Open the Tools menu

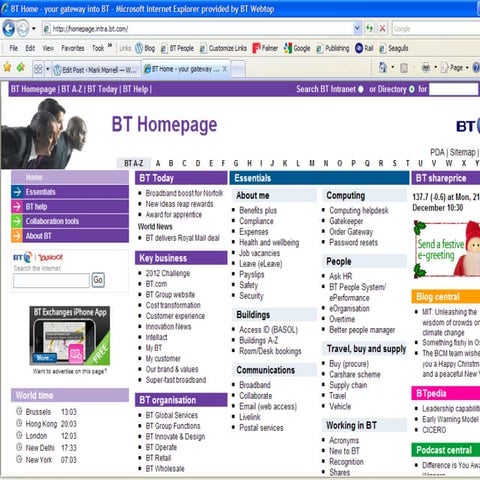[x=98, y=48]
